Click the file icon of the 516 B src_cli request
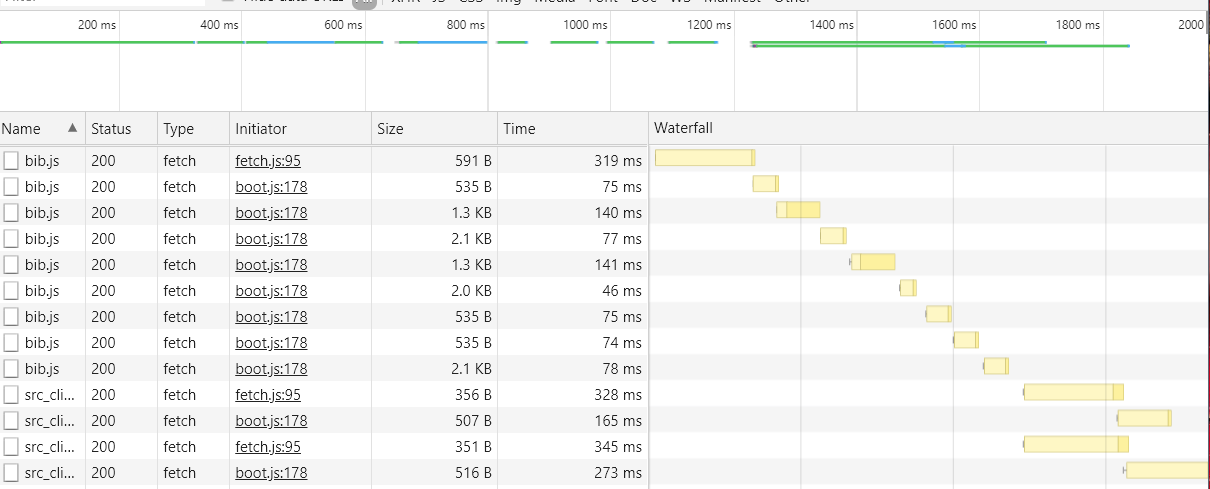Image resolution: width=1210 pixels, height=489 pixels. pyautogui.click(x=11, y=472)
